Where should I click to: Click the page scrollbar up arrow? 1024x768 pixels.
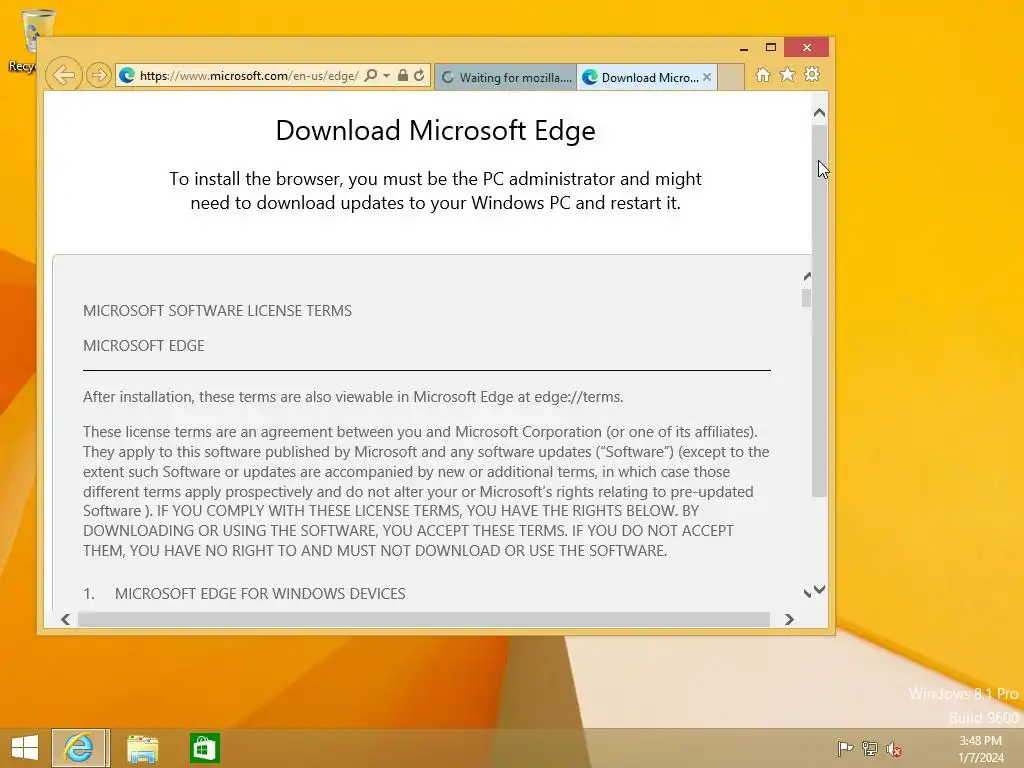coord(820,113)
